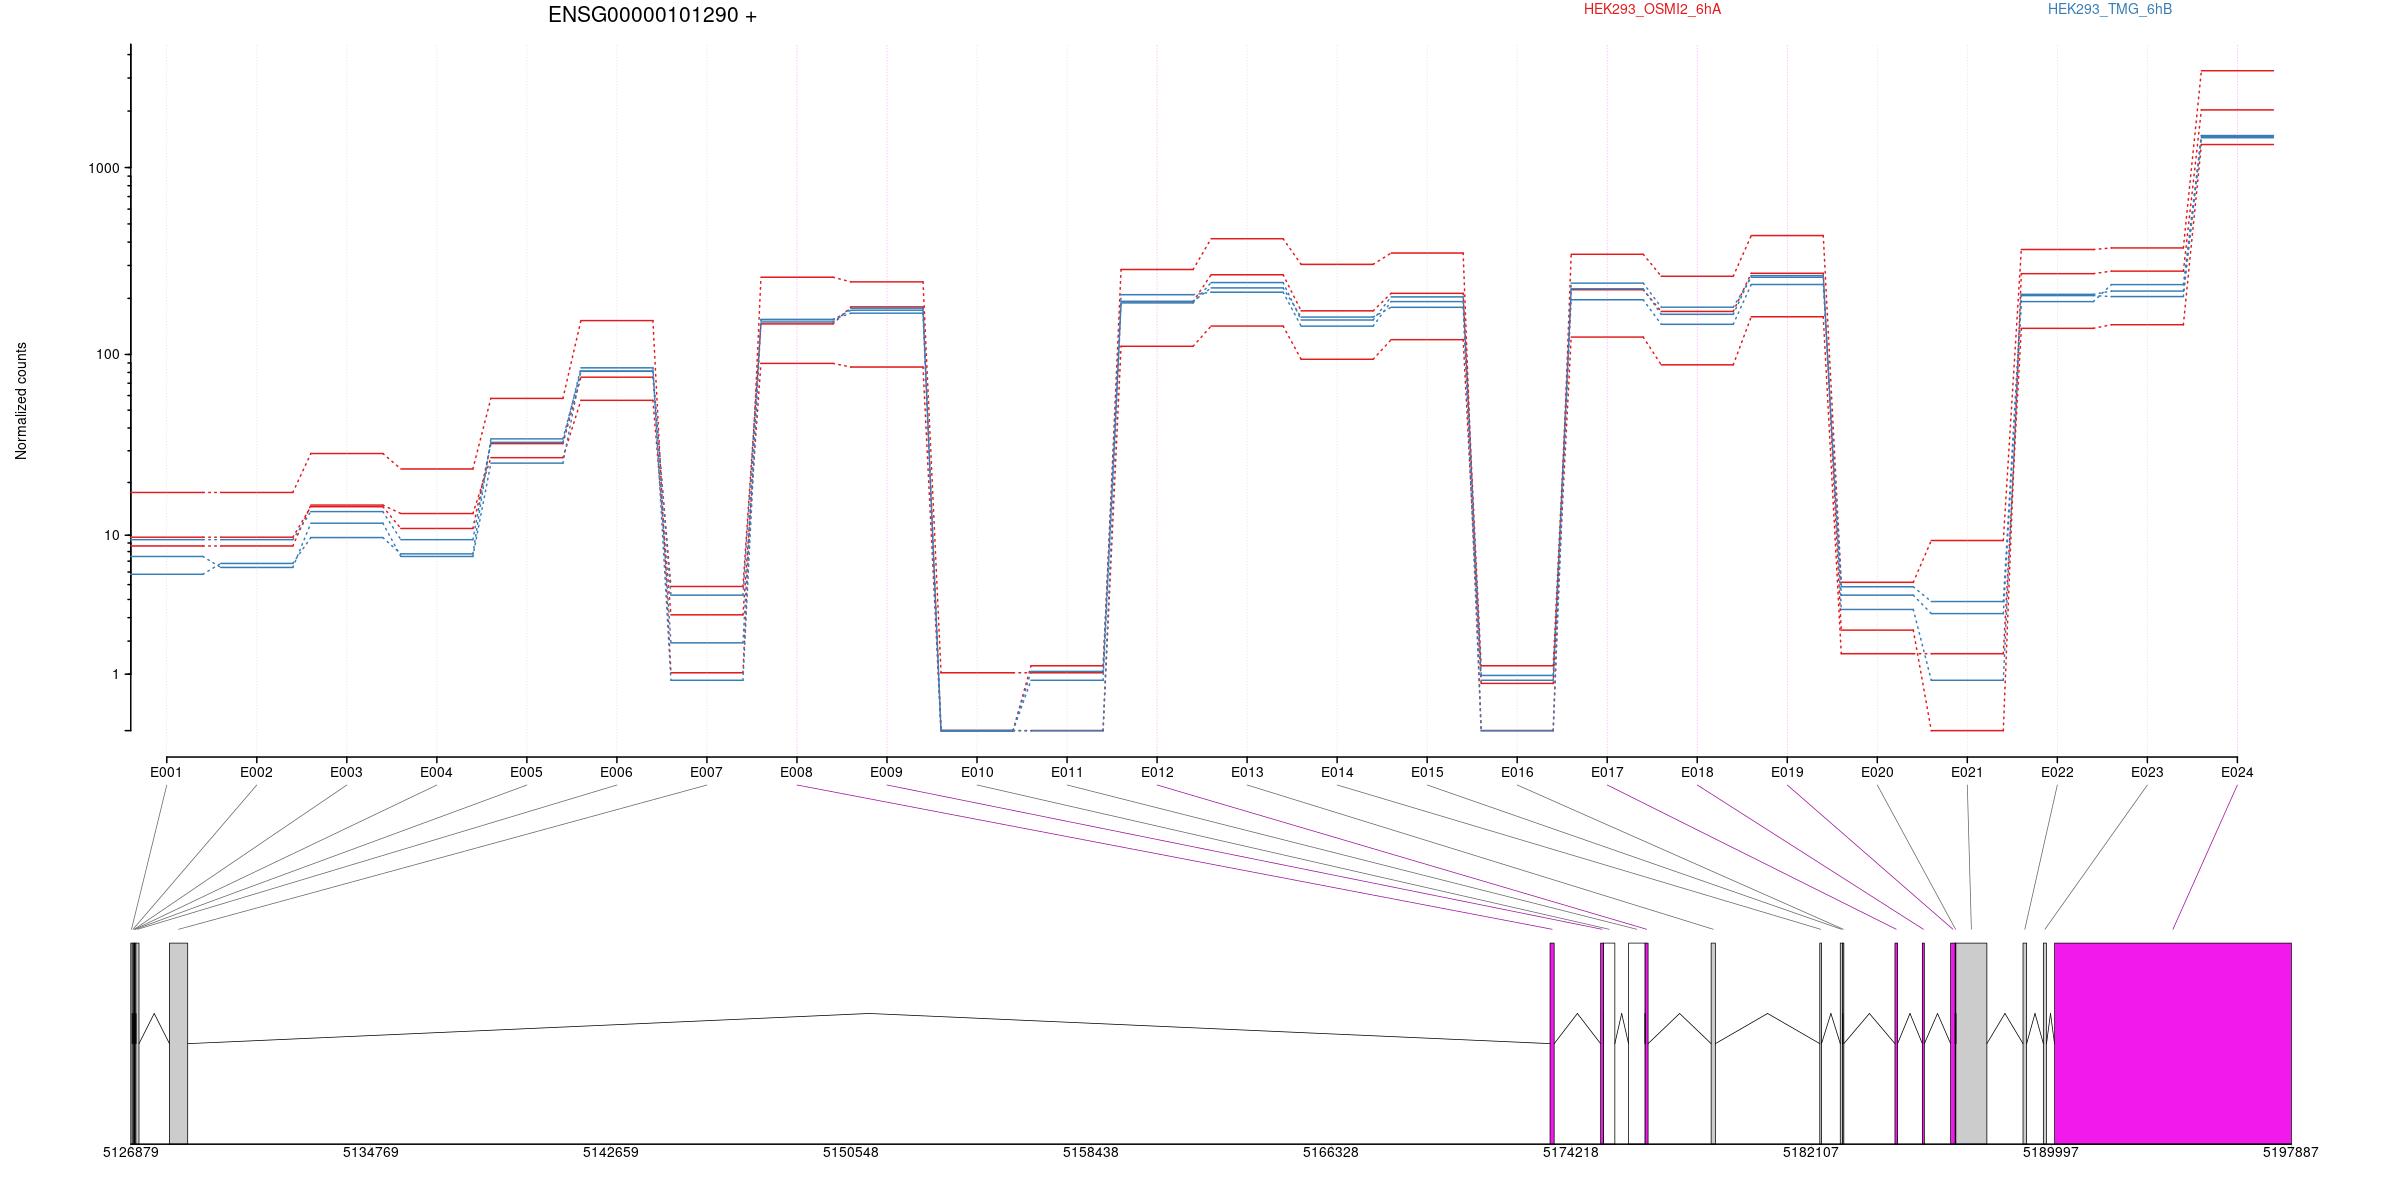Click genomic coordinate 5197887
The image size is (2400, 1200).
[x=2291, y=1152]
